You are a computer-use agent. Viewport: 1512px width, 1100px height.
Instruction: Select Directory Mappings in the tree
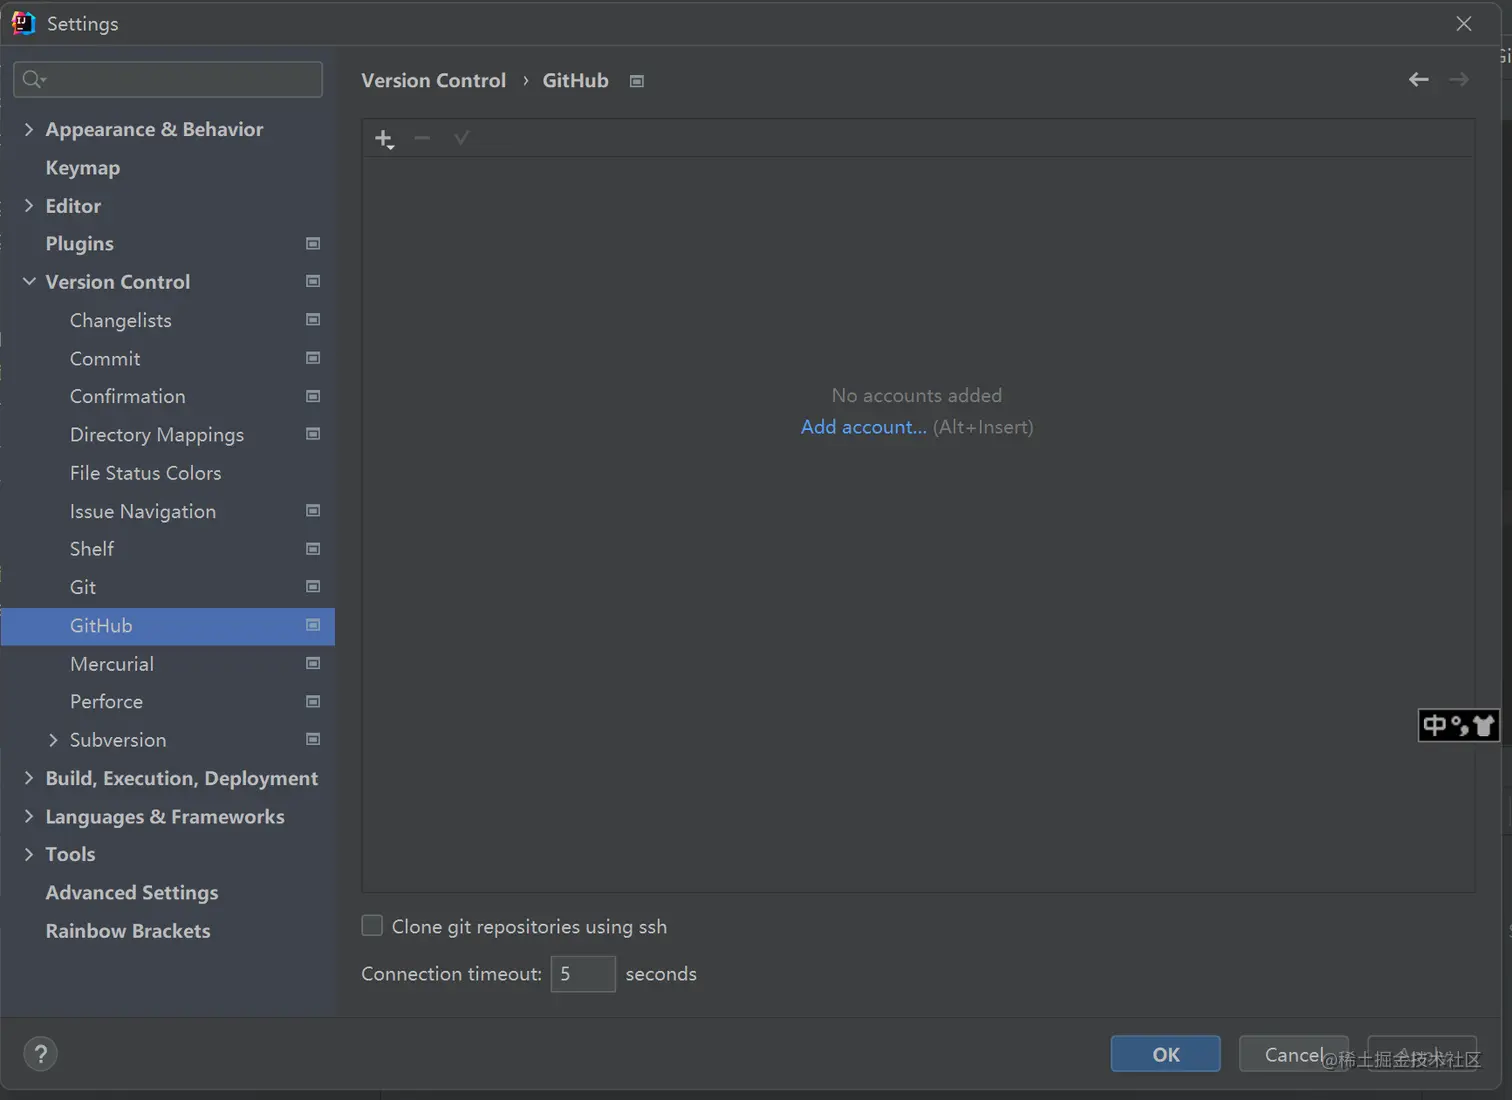point(157,435)
